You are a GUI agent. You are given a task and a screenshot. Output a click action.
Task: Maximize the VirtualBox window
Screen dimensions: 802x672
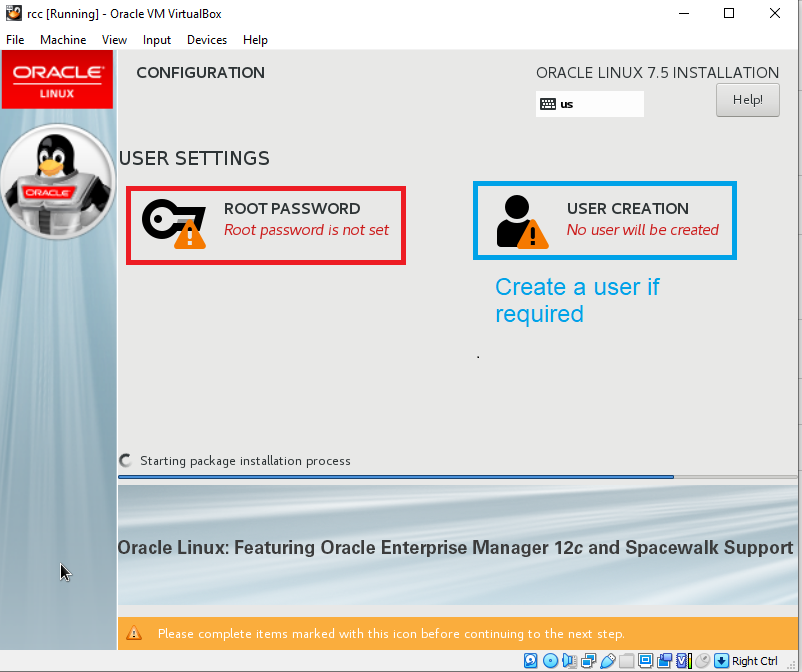(x=729, y=13)
